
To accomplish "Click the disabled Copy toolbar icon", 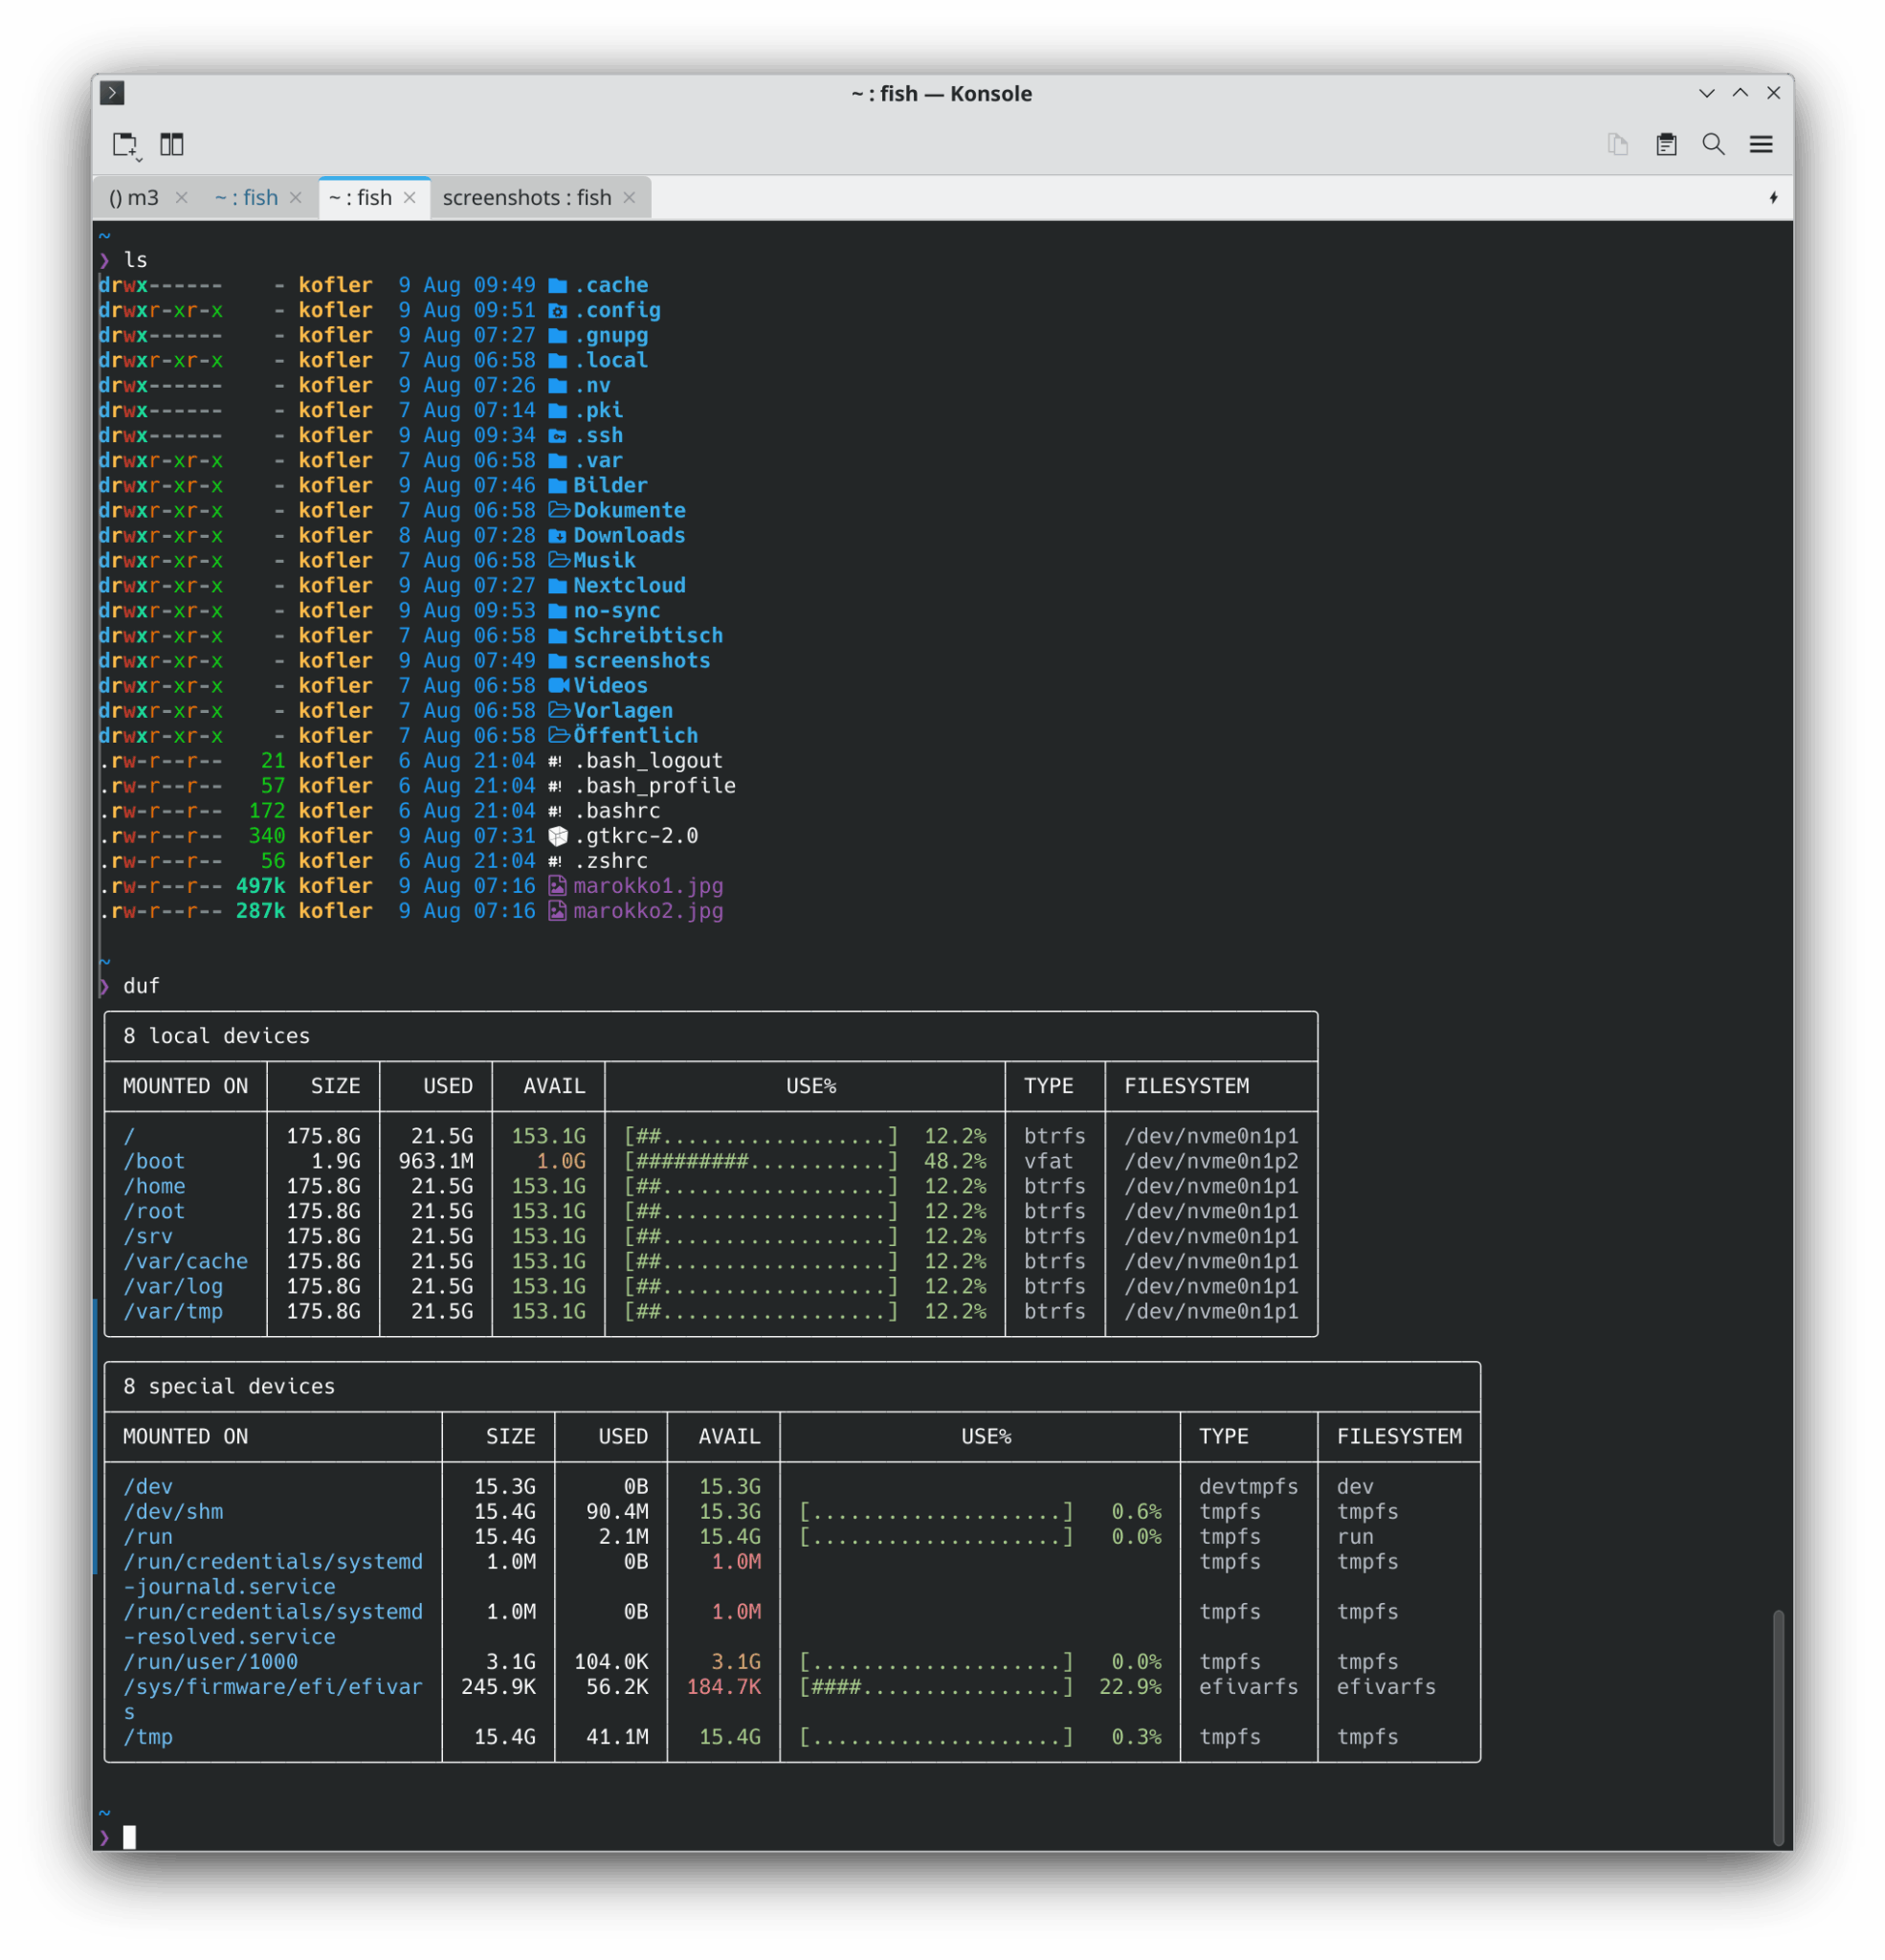I will coord(1618,144).
